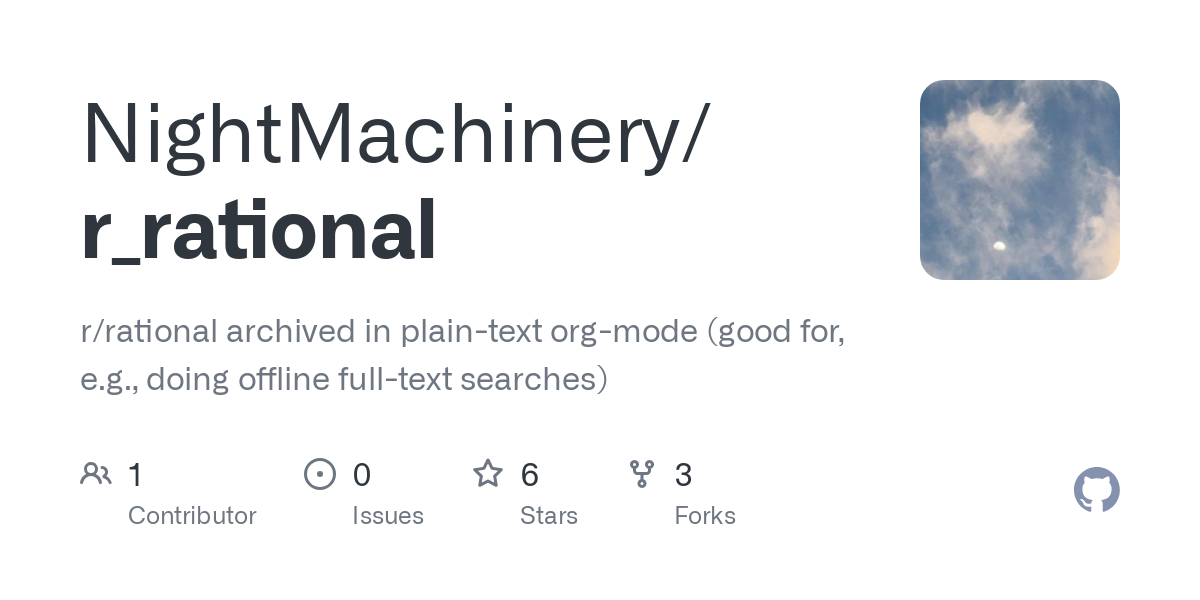Image resolution: width=1200 pixels, height=600 pixels.
Task: Click the issues count "0"
Action: coord(362,475)
